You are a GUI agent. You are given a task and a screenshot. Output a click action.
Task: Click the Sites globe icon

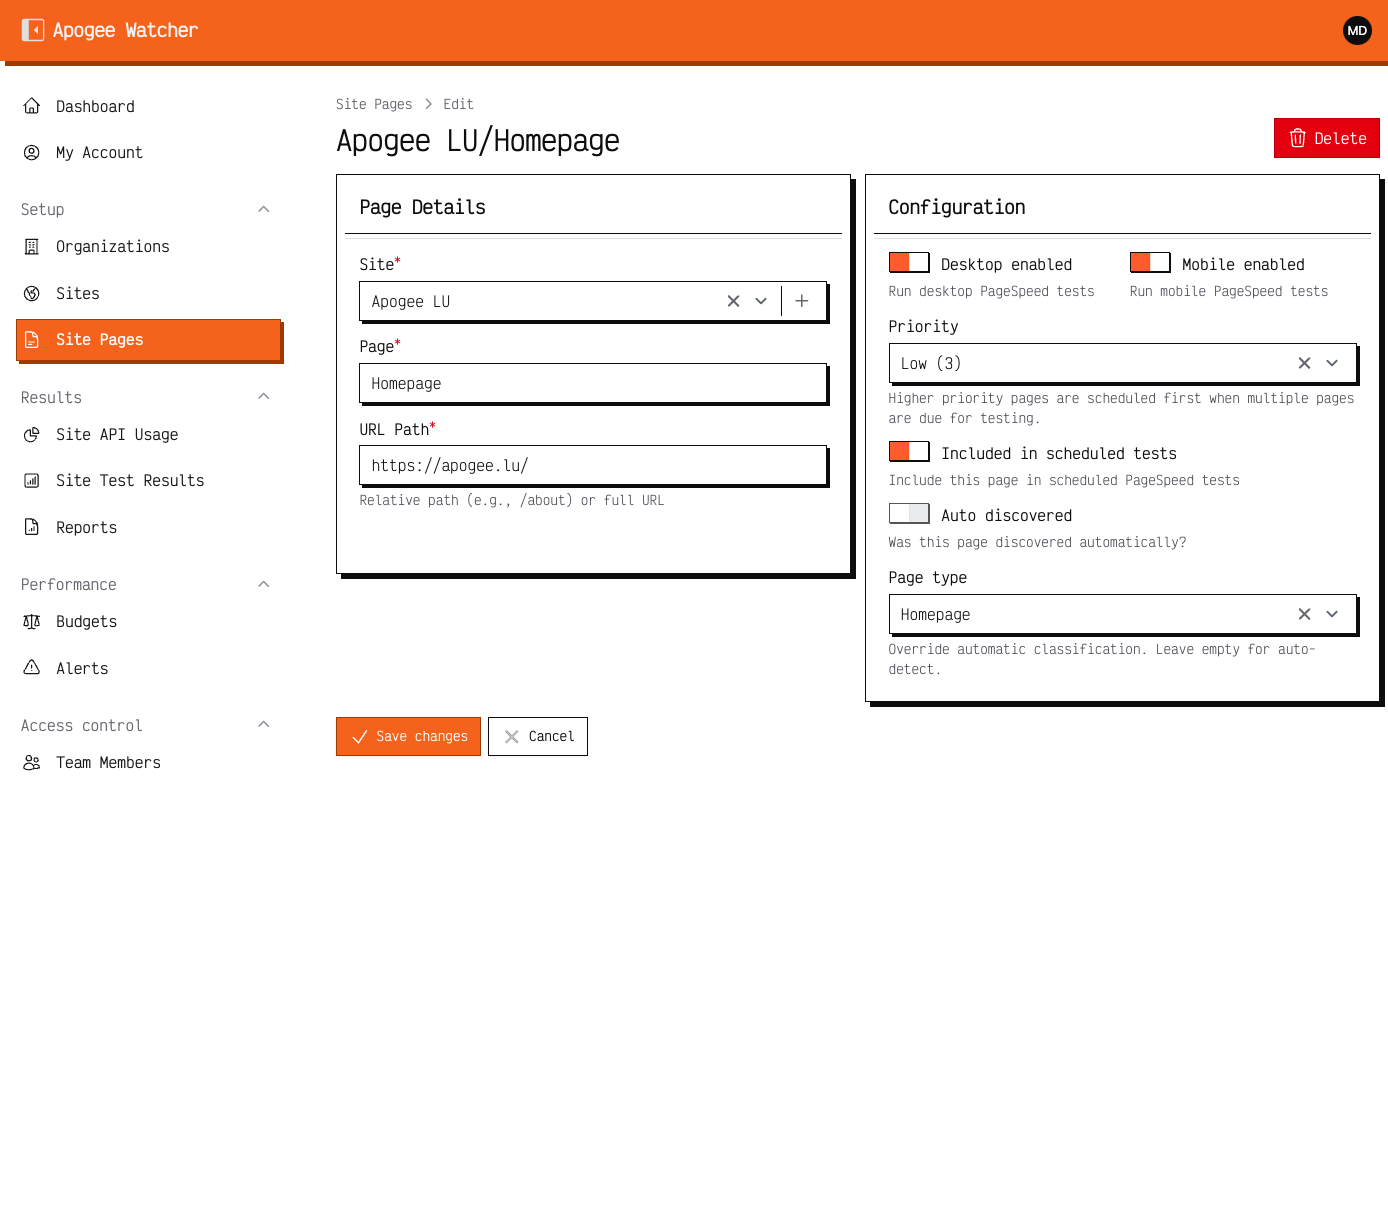click(32, 294)
